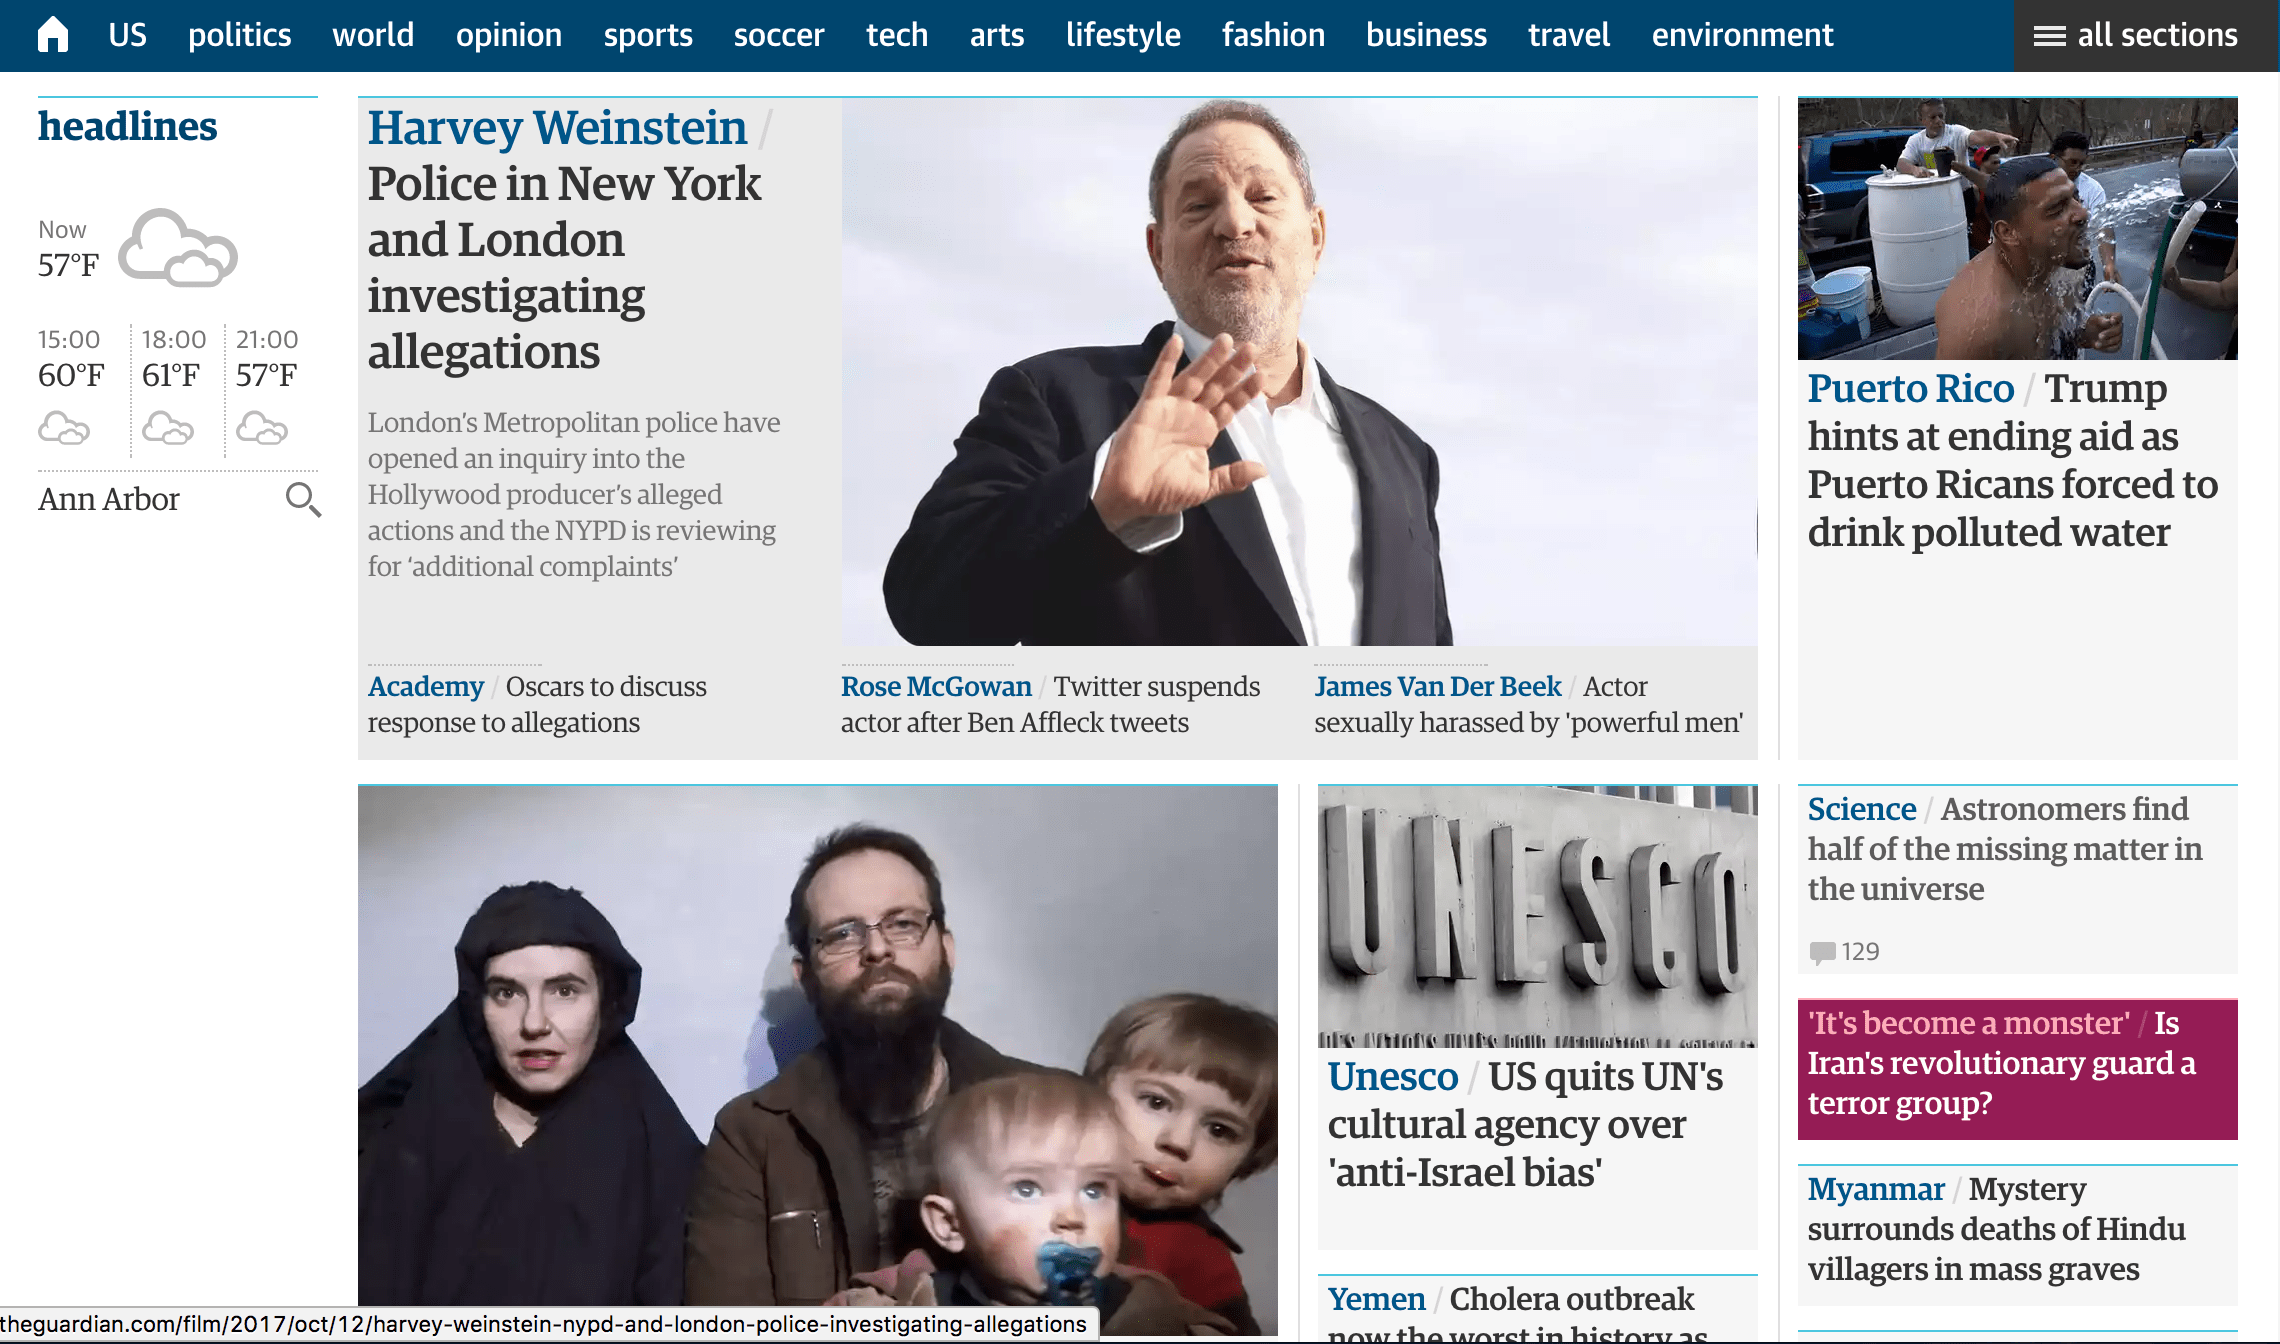Click the current weather cloud icon

pyautogui.click(x=178, y=248)
